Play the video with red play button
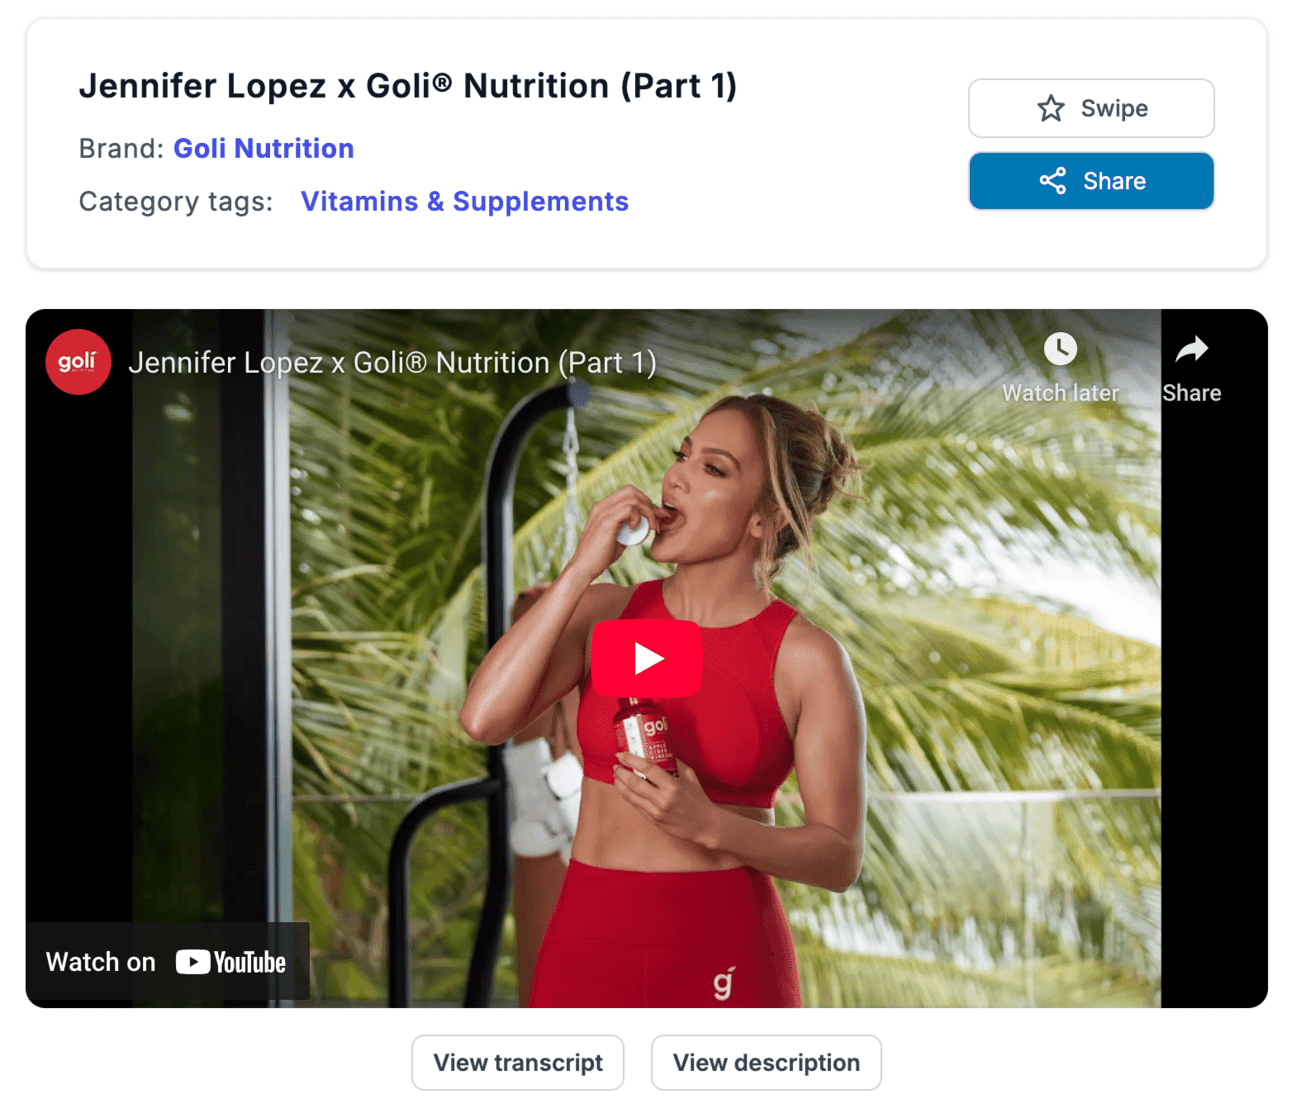The width and height of the screenshot is (1292, 1099). tap(646, 658)
